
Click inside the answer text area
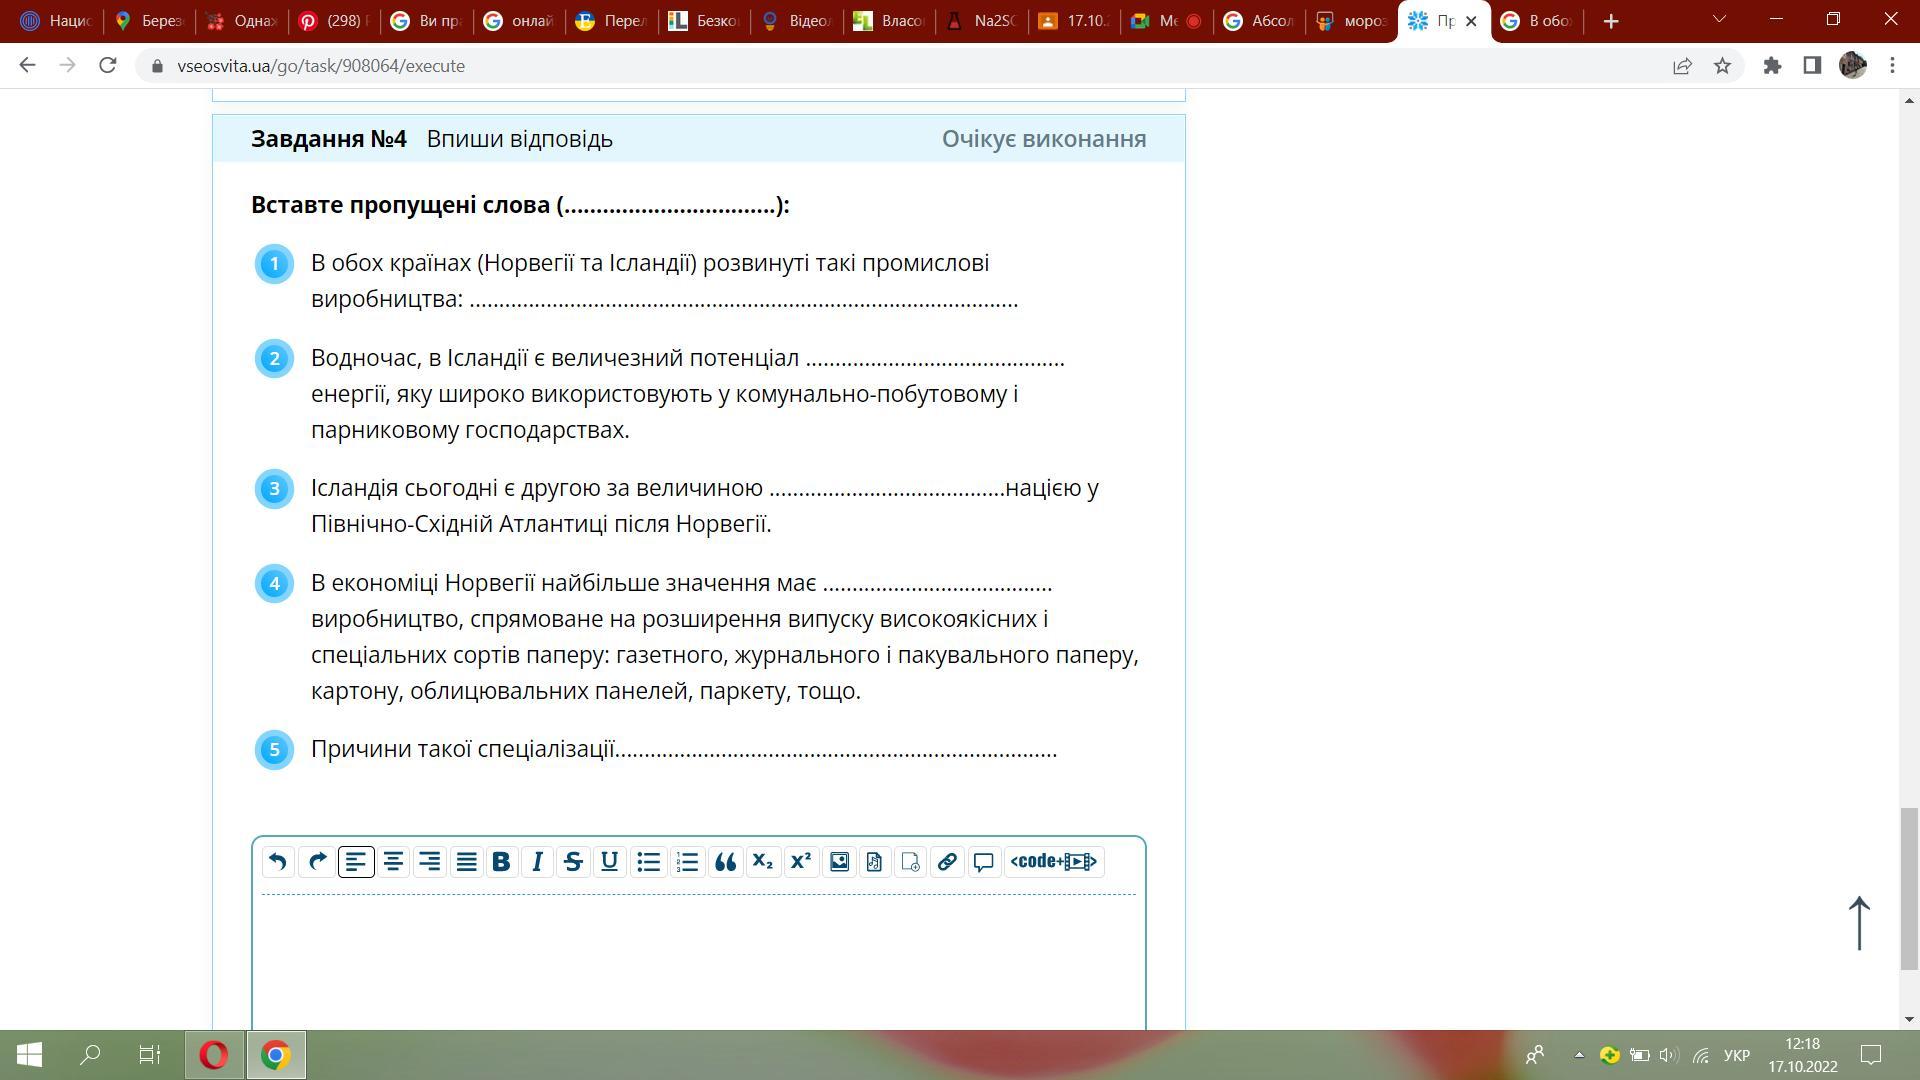tap(698, 960)
